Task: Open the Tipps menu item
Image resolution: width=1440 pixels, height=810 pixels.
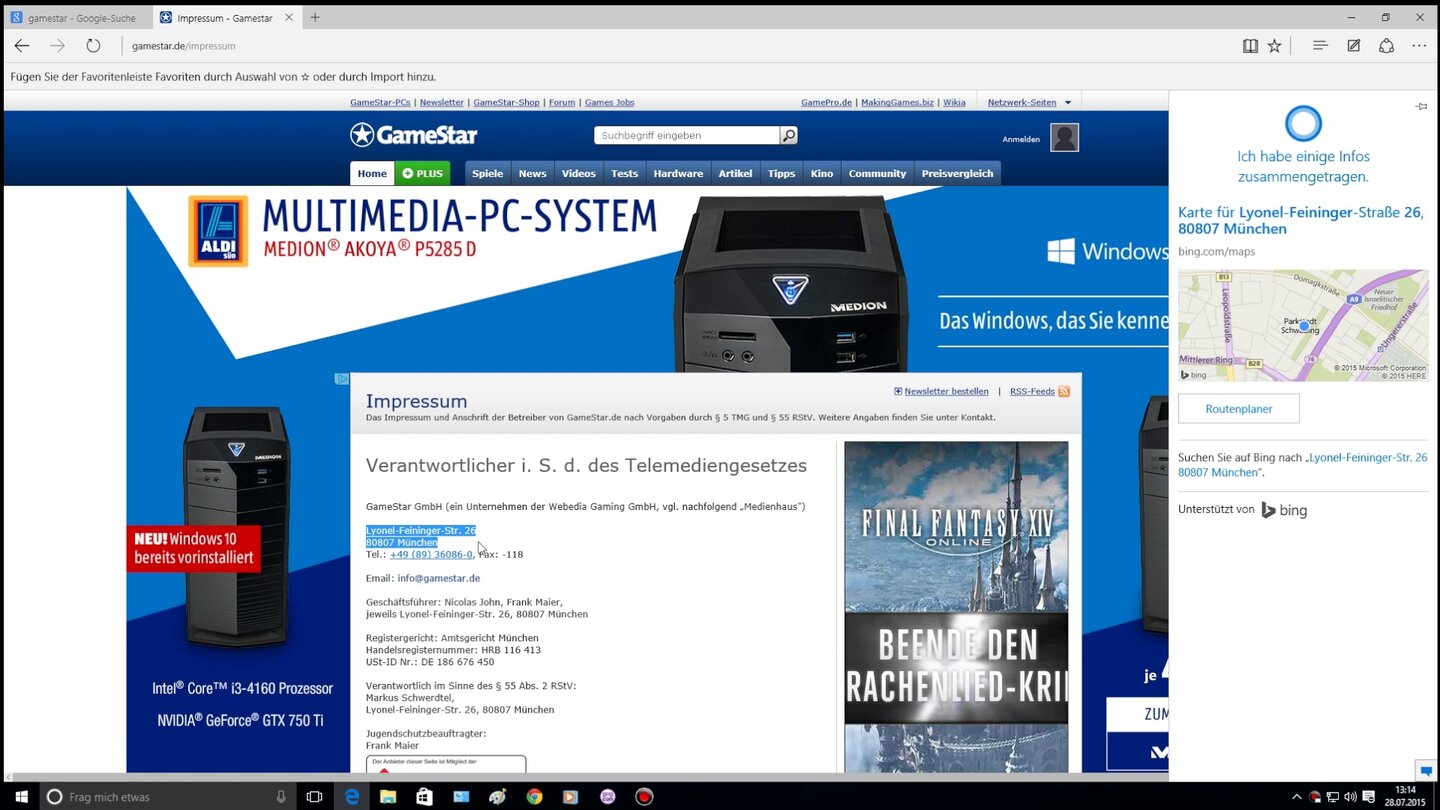Action: pyautogui.click(x=782, y=173)
